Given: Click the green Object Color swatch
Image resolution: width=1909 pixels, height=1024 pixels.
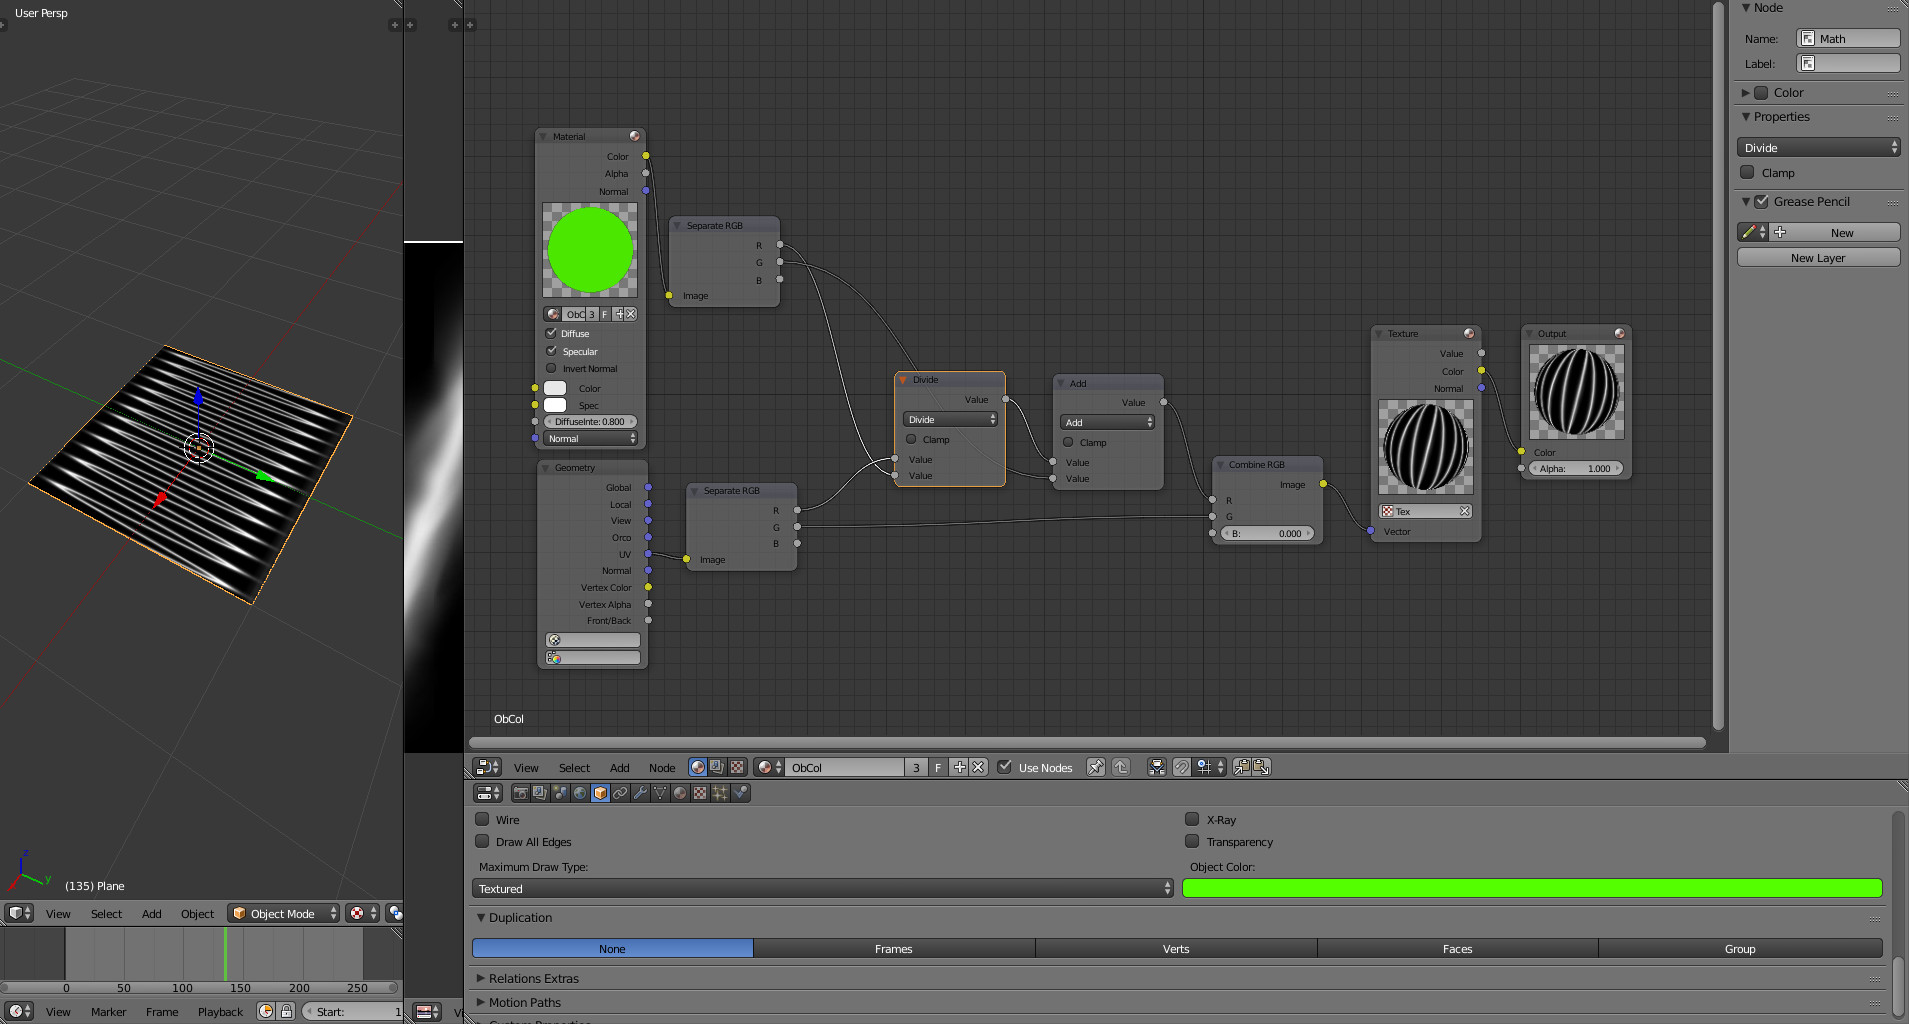Looking at the screenshot, I should pos(1532,888).
